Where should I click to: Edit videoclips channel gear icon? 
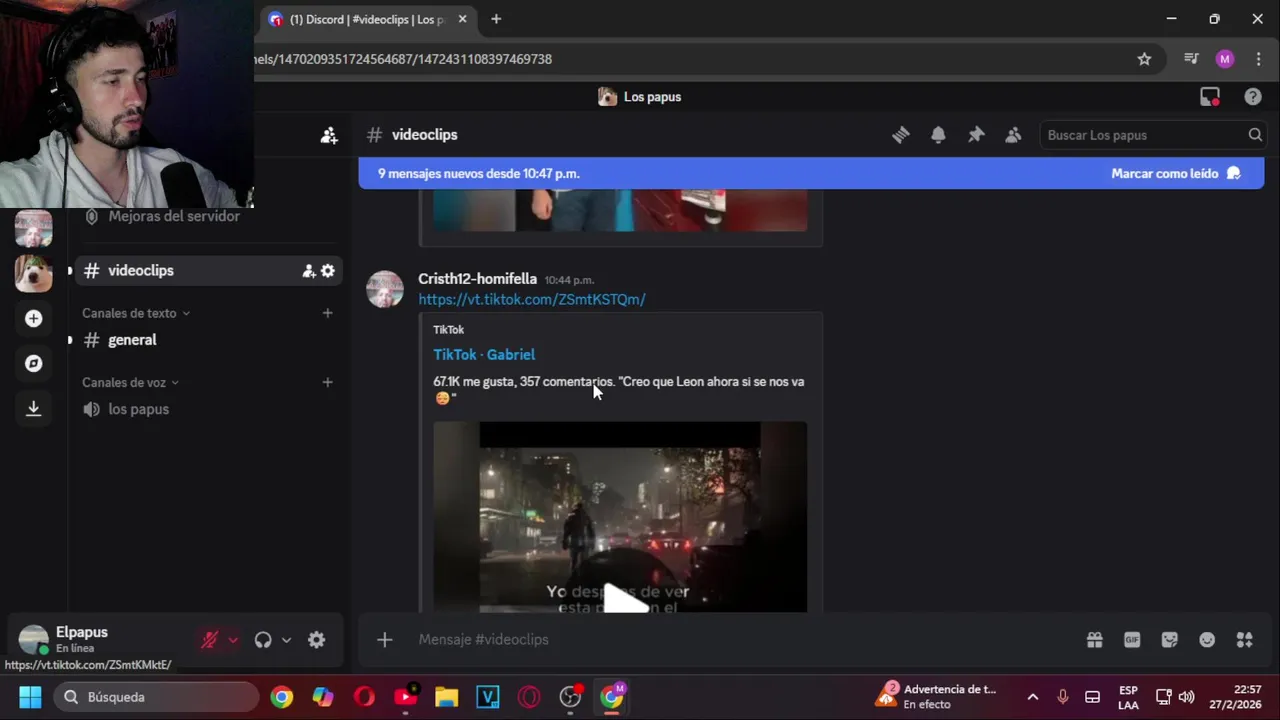click(x=328, y=271)
